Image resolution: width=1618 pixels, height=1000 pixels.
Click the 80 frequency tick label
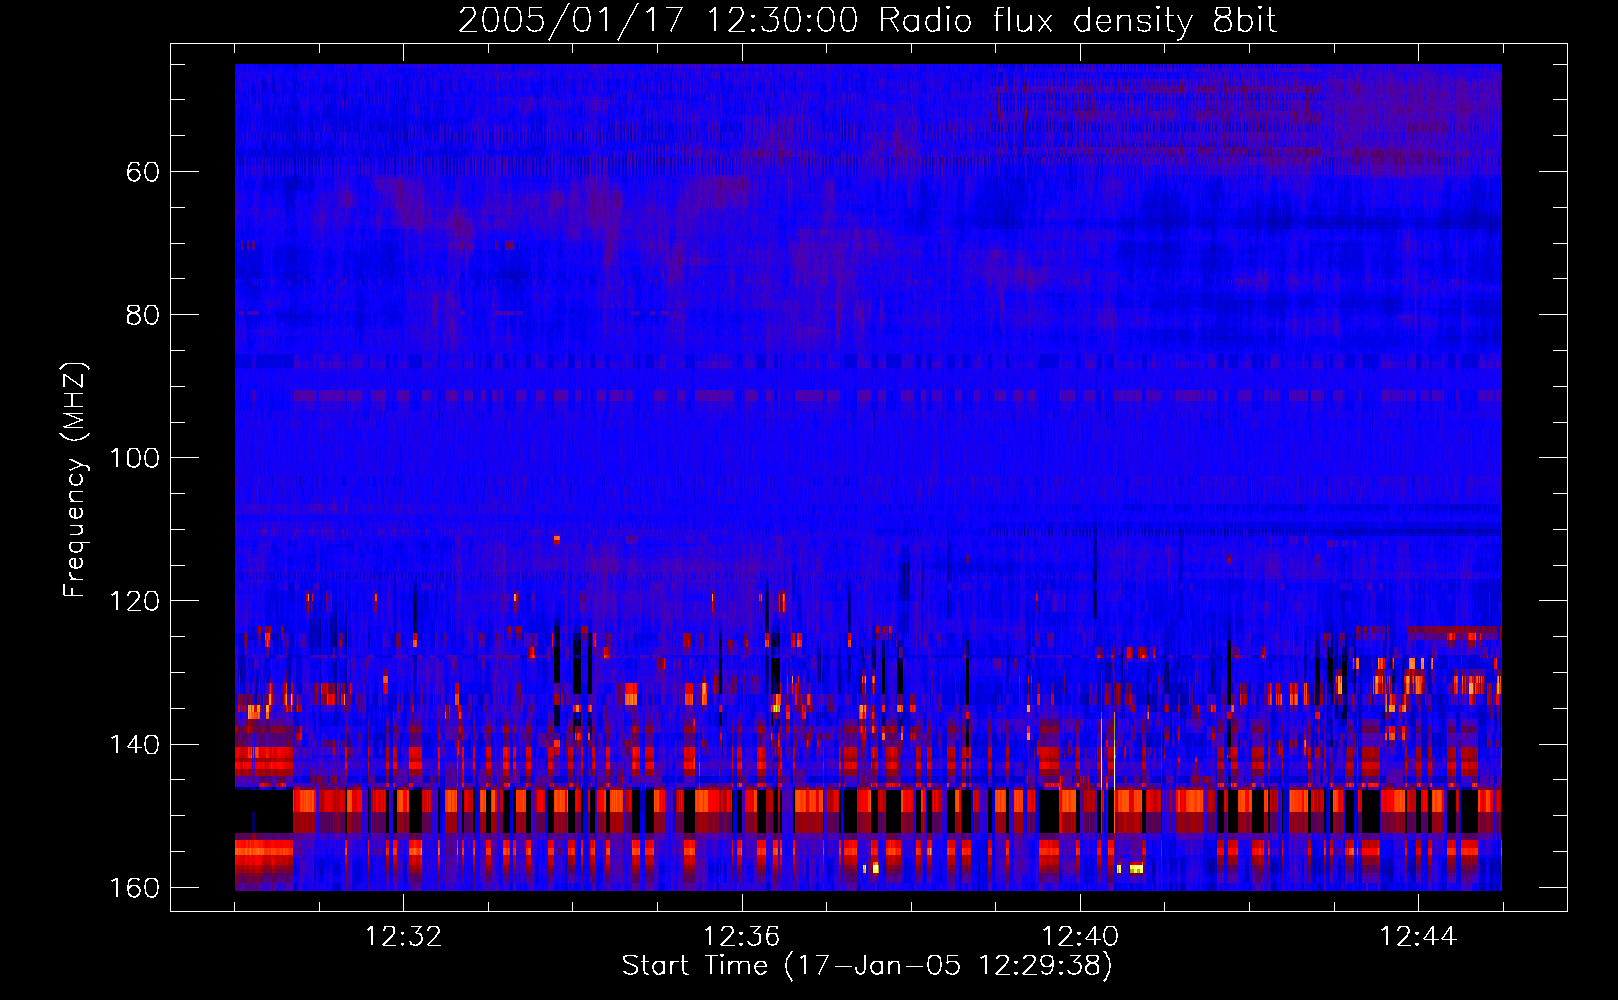click(x=143, y=315)
